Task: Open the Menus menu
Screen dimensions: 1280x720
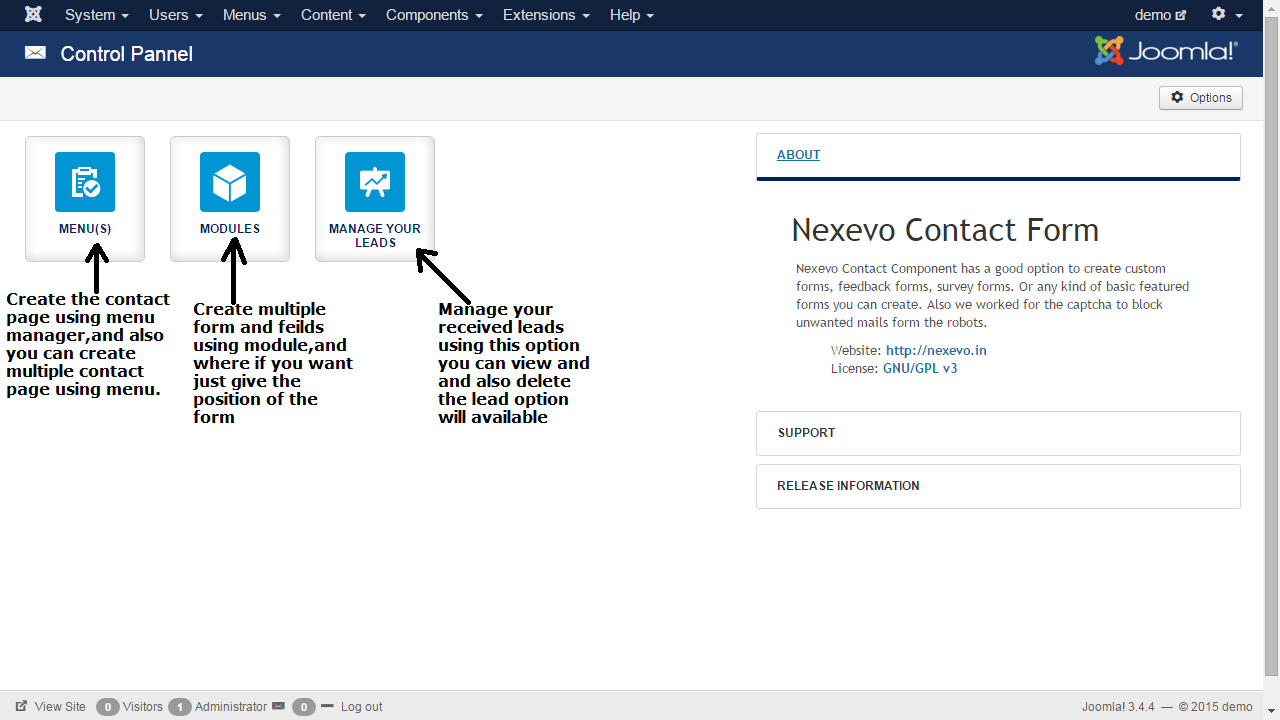Action: [251, 15]
